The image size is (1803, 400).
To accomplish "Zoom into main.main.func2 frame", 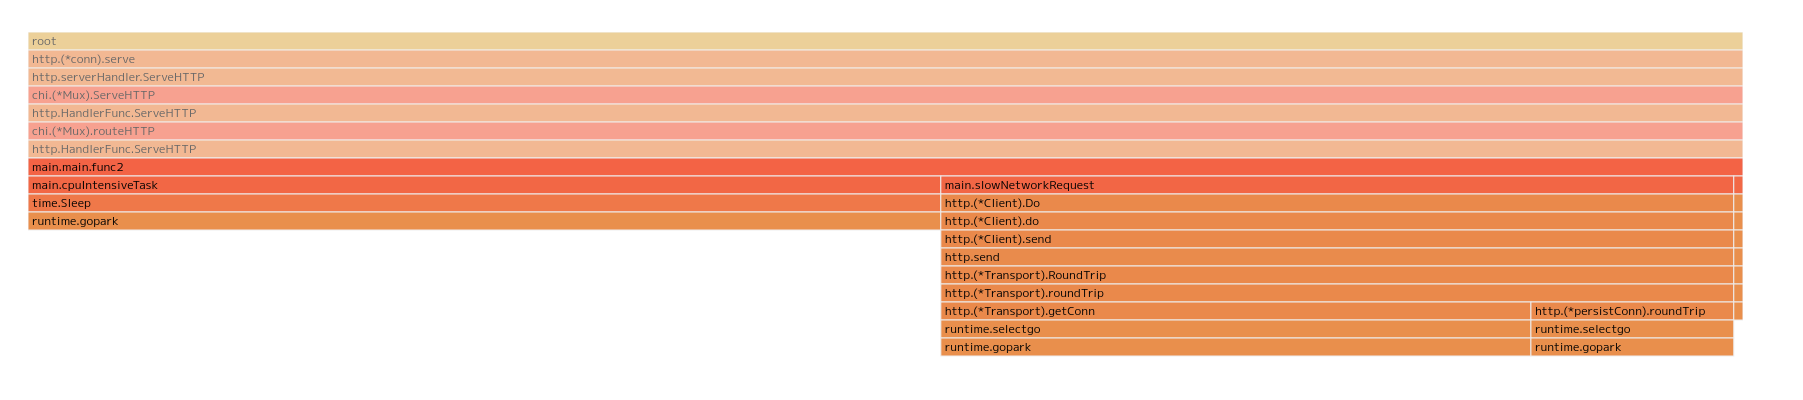I will click(885, 167).
